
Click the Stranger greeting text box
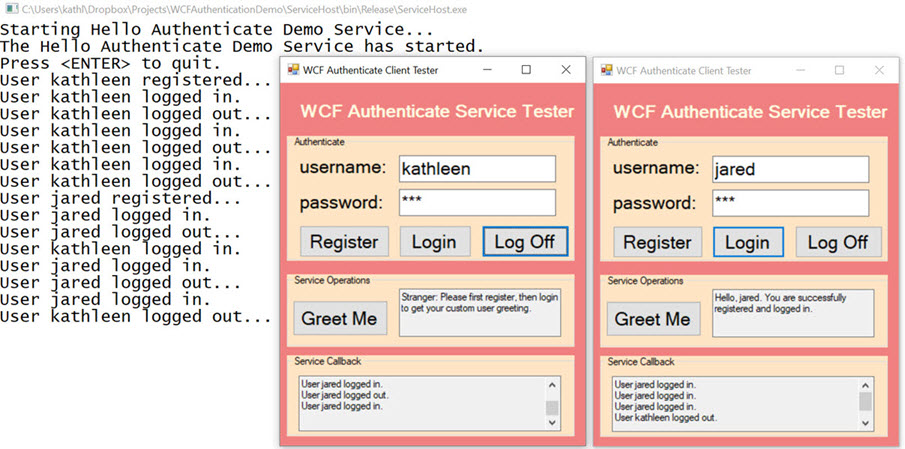[x=480, y=312]
